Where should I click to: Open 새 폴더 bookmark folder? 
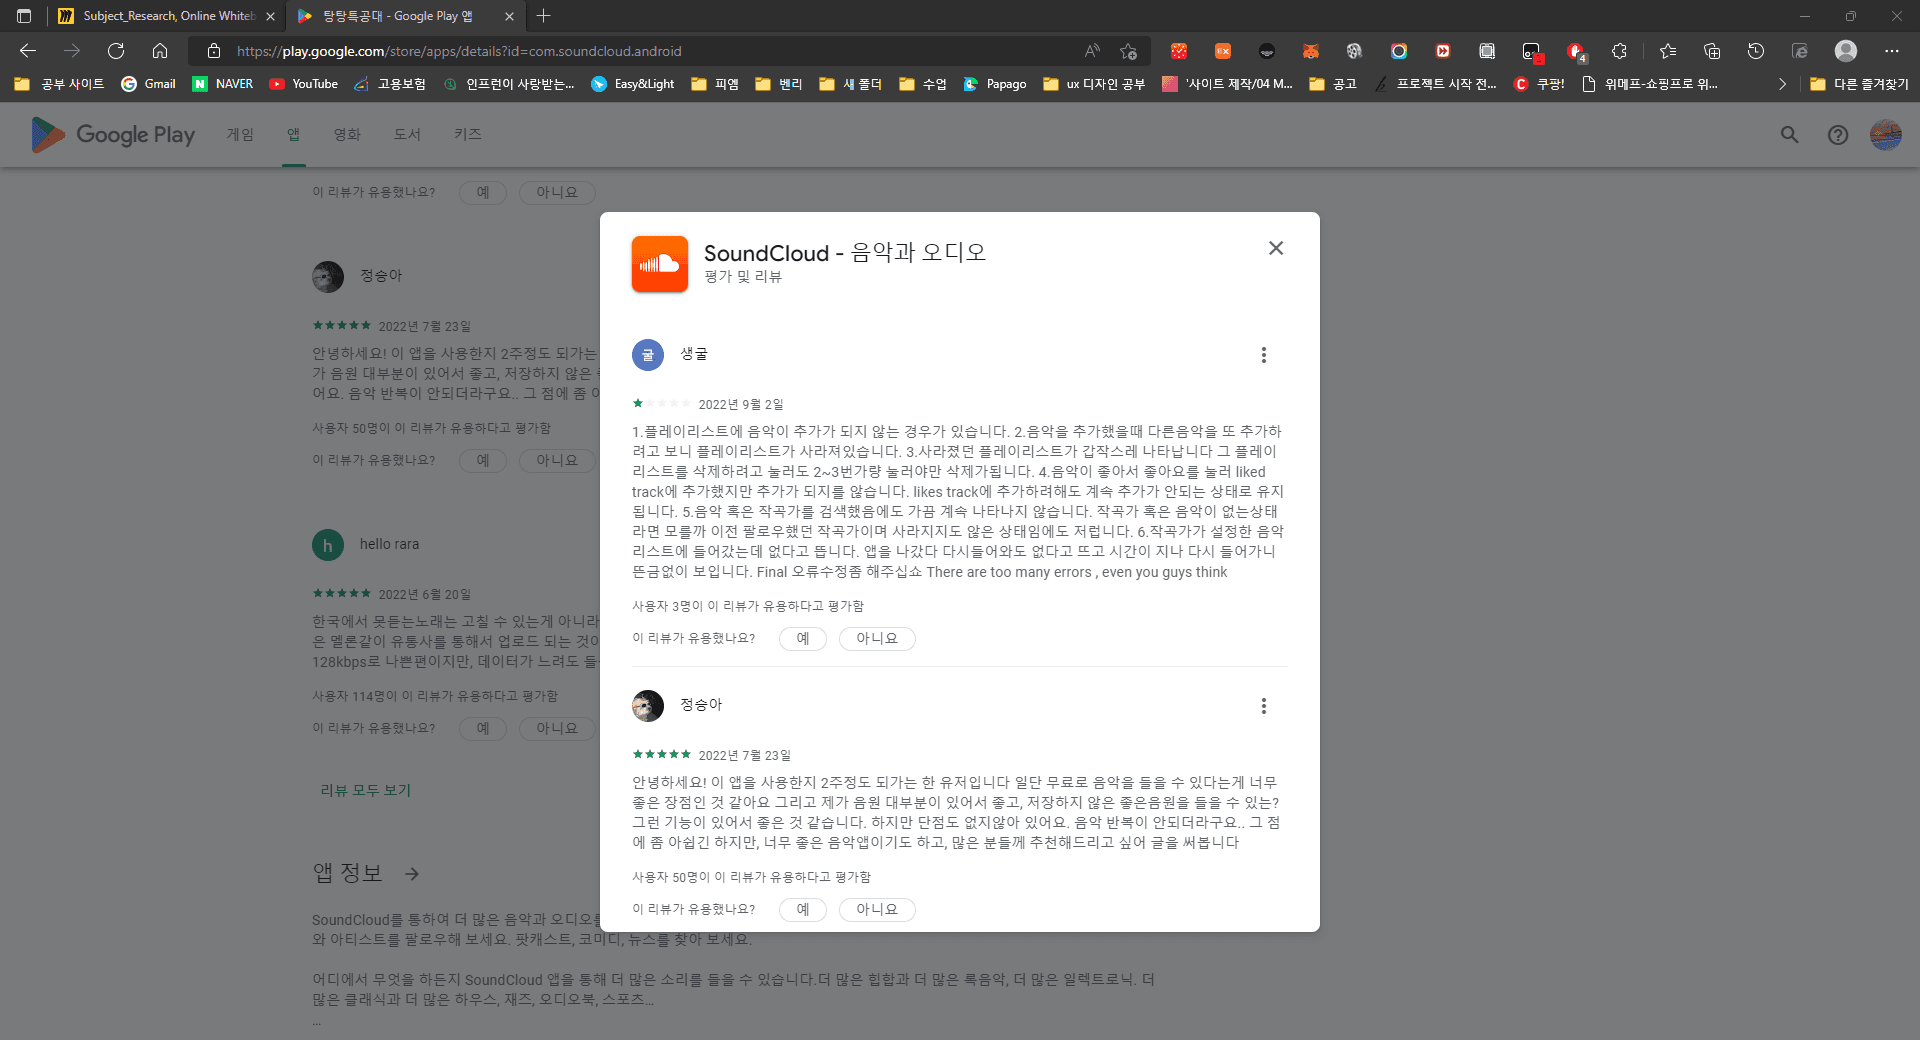tap(851, 84)
